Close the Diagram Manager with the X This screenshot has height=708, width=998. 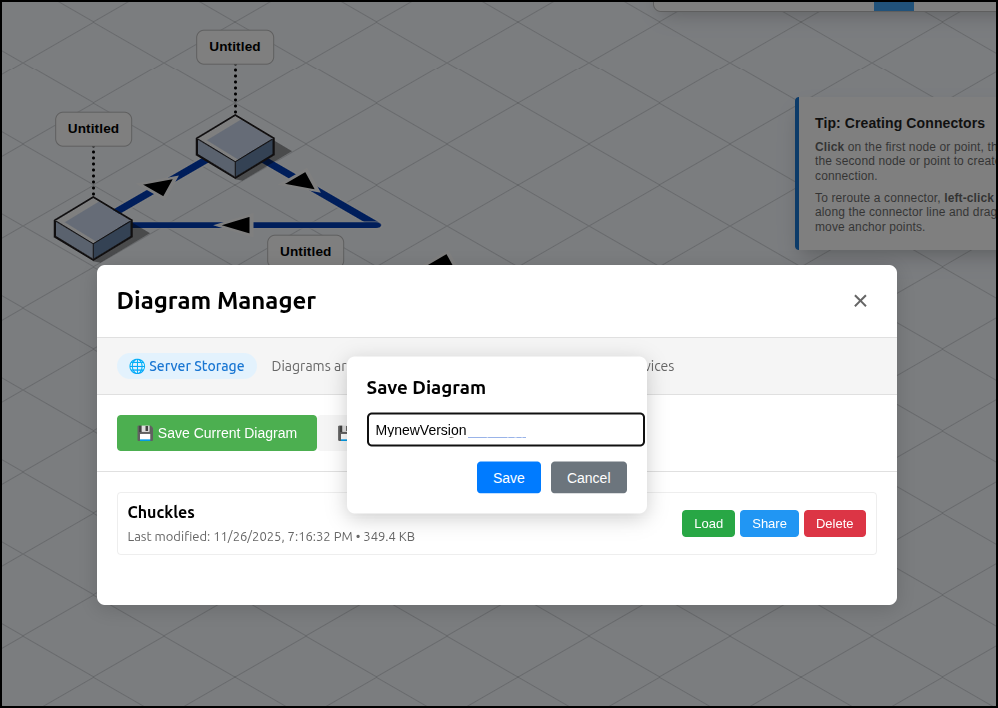point(860,301)
